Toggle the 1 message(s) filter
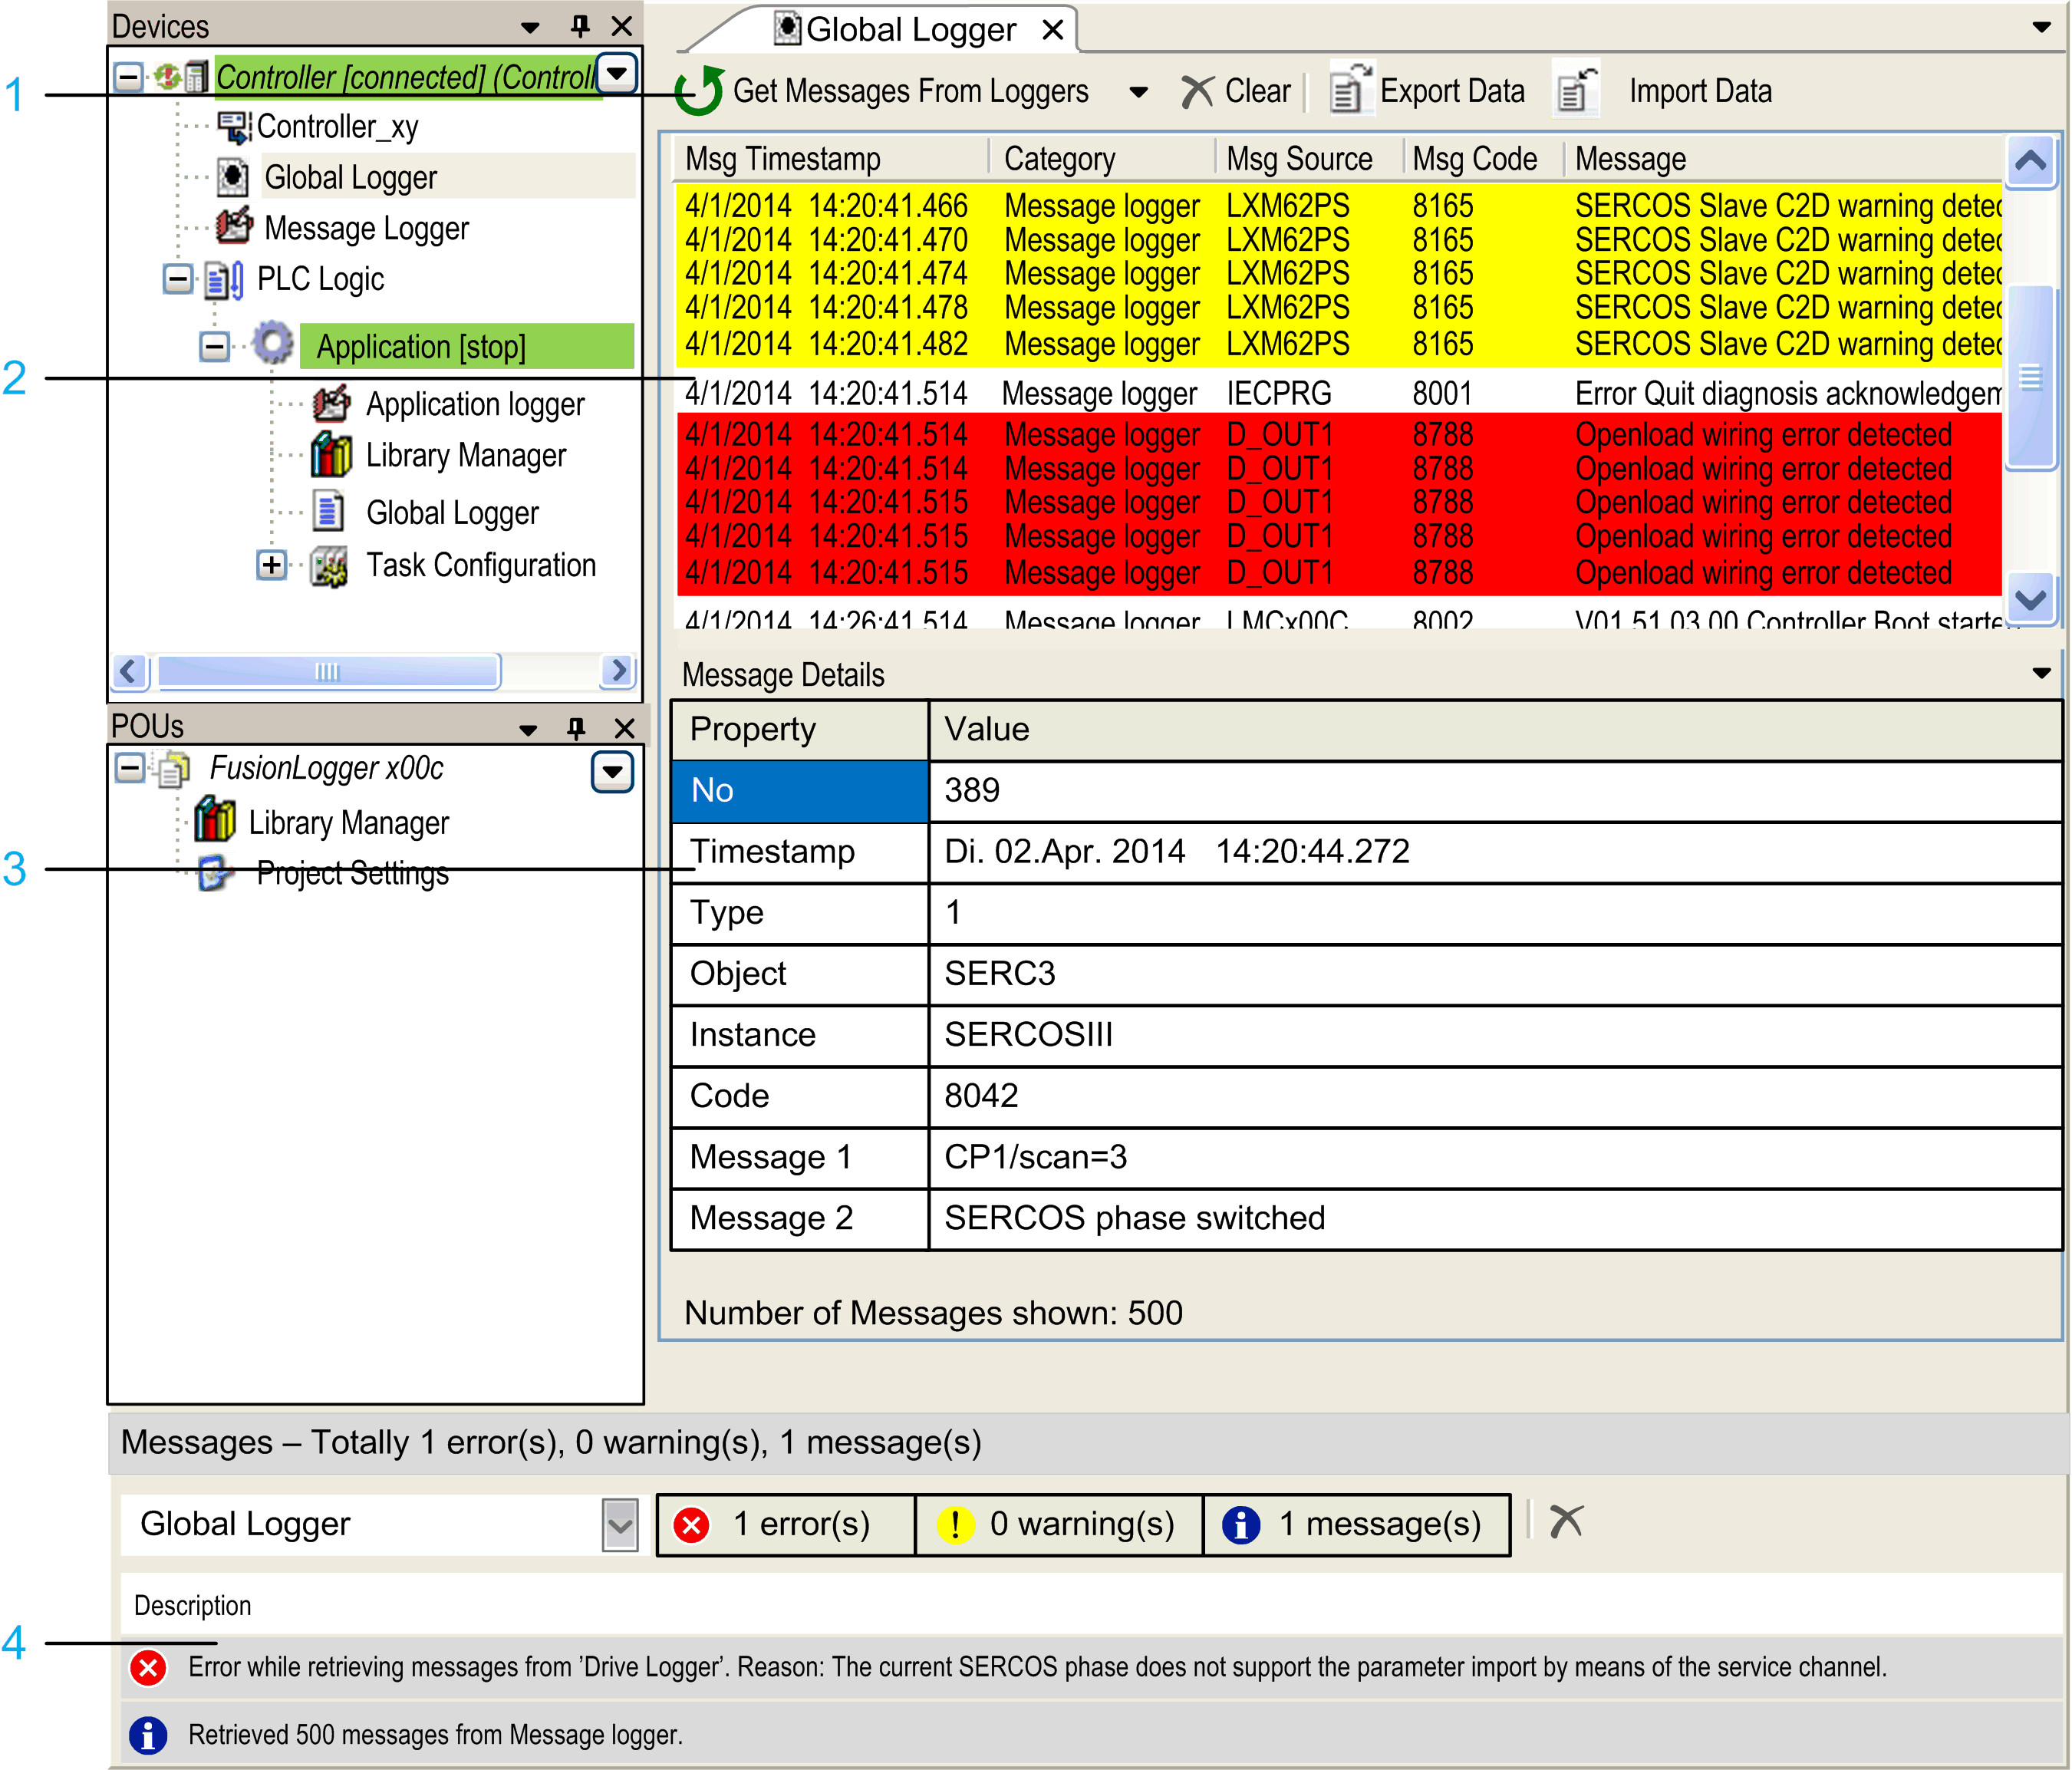This screenshot has width=2072, height=1770. point(1357,1523)
